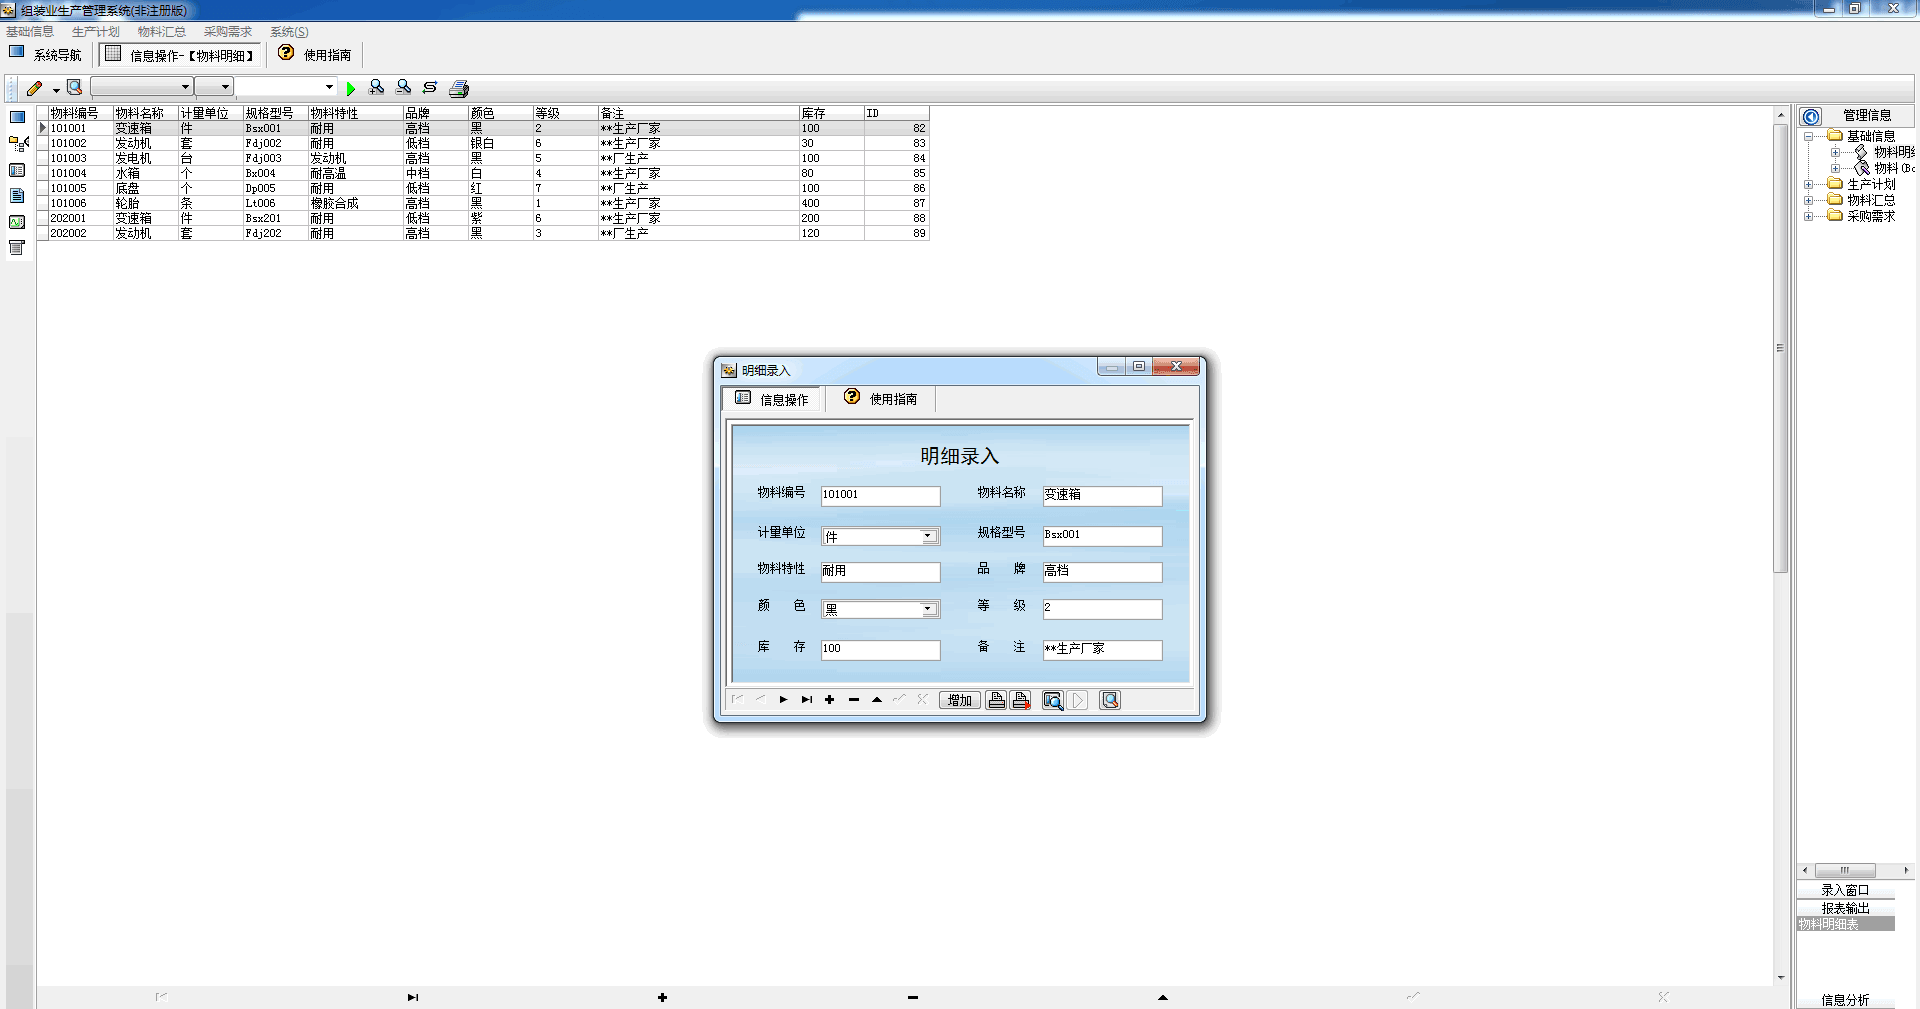Open the 颜色 dropdown in dialog
This screenshot has width=1920, height=1009.
point(928,609)
